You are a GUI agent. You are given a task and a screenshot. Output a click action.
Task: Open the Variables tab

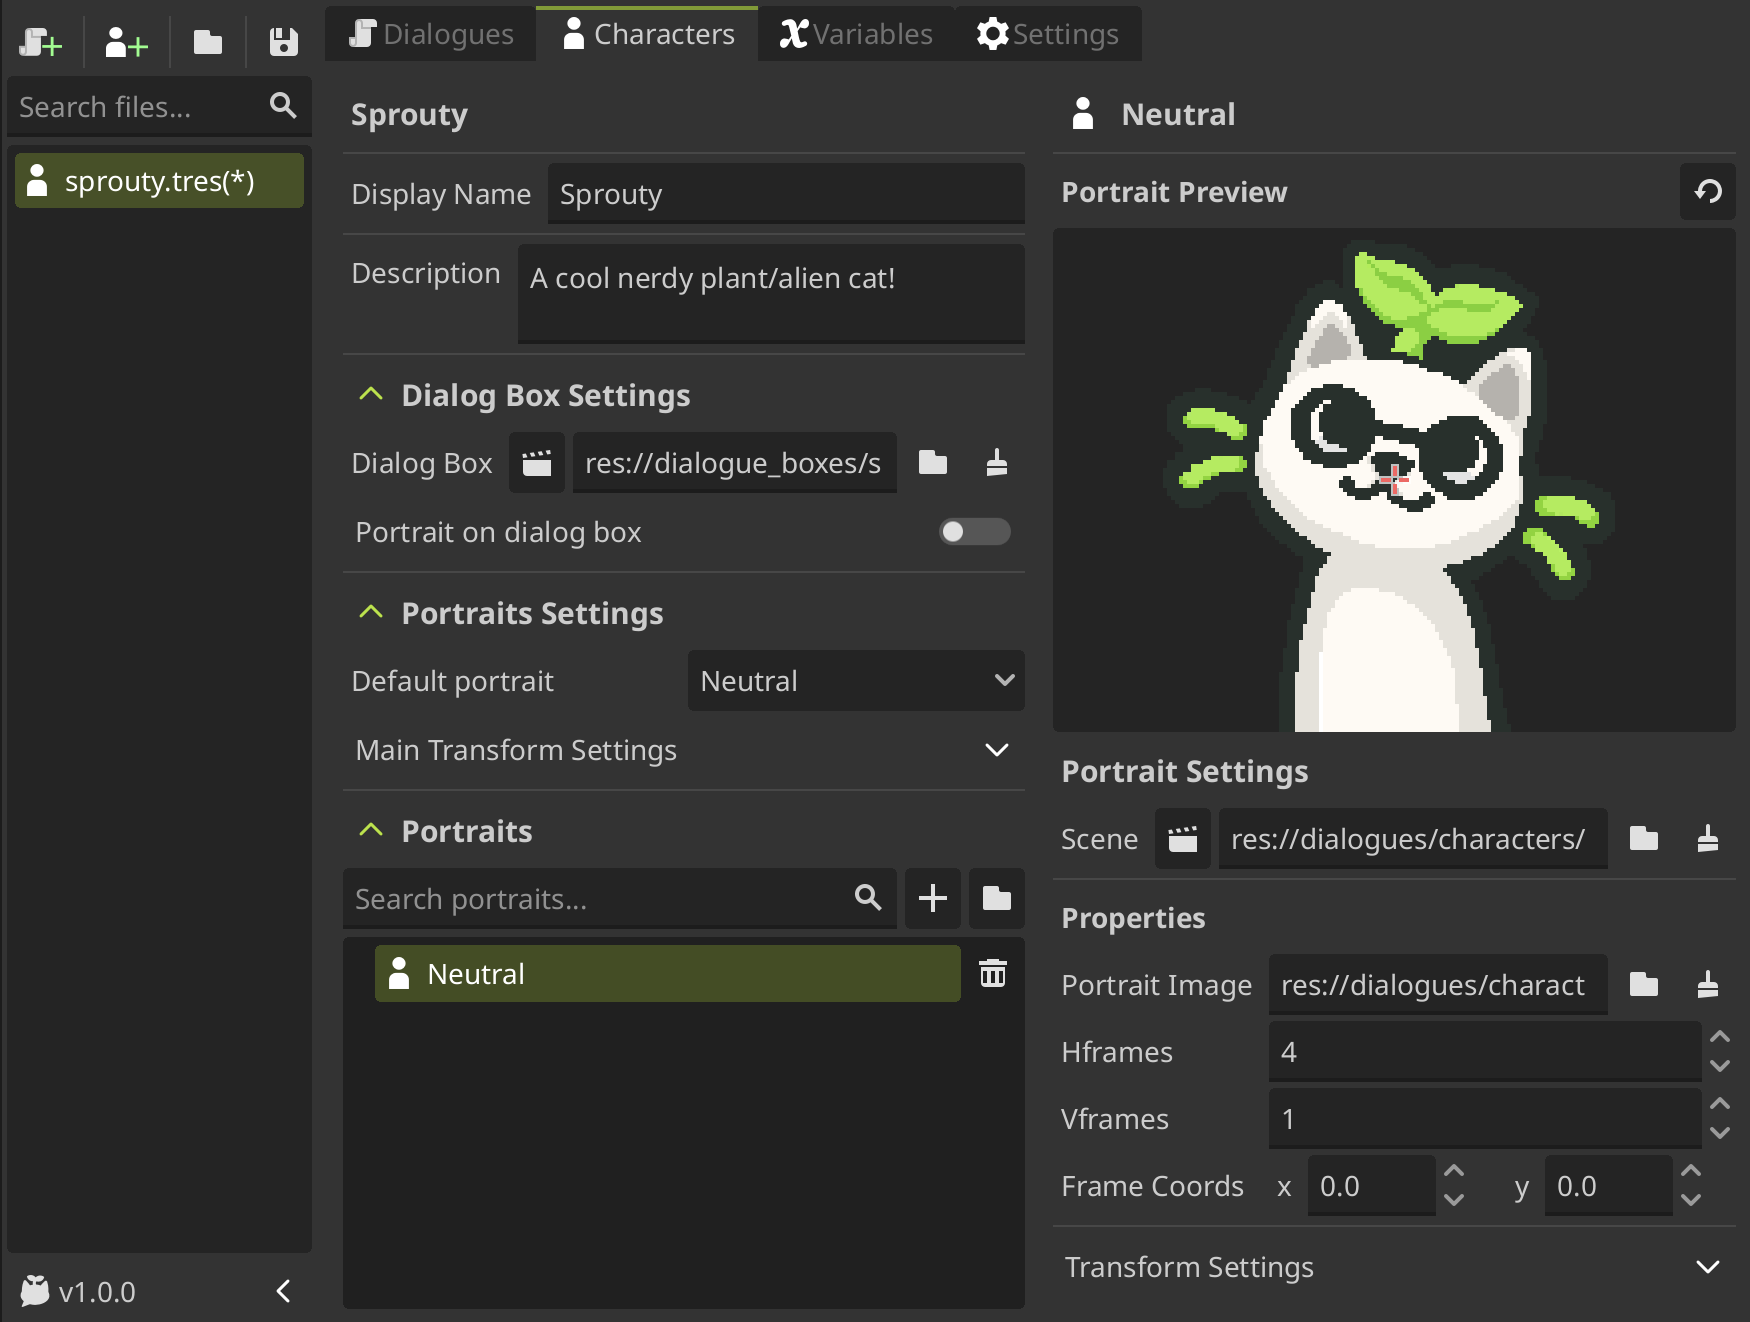click(856, 34)
